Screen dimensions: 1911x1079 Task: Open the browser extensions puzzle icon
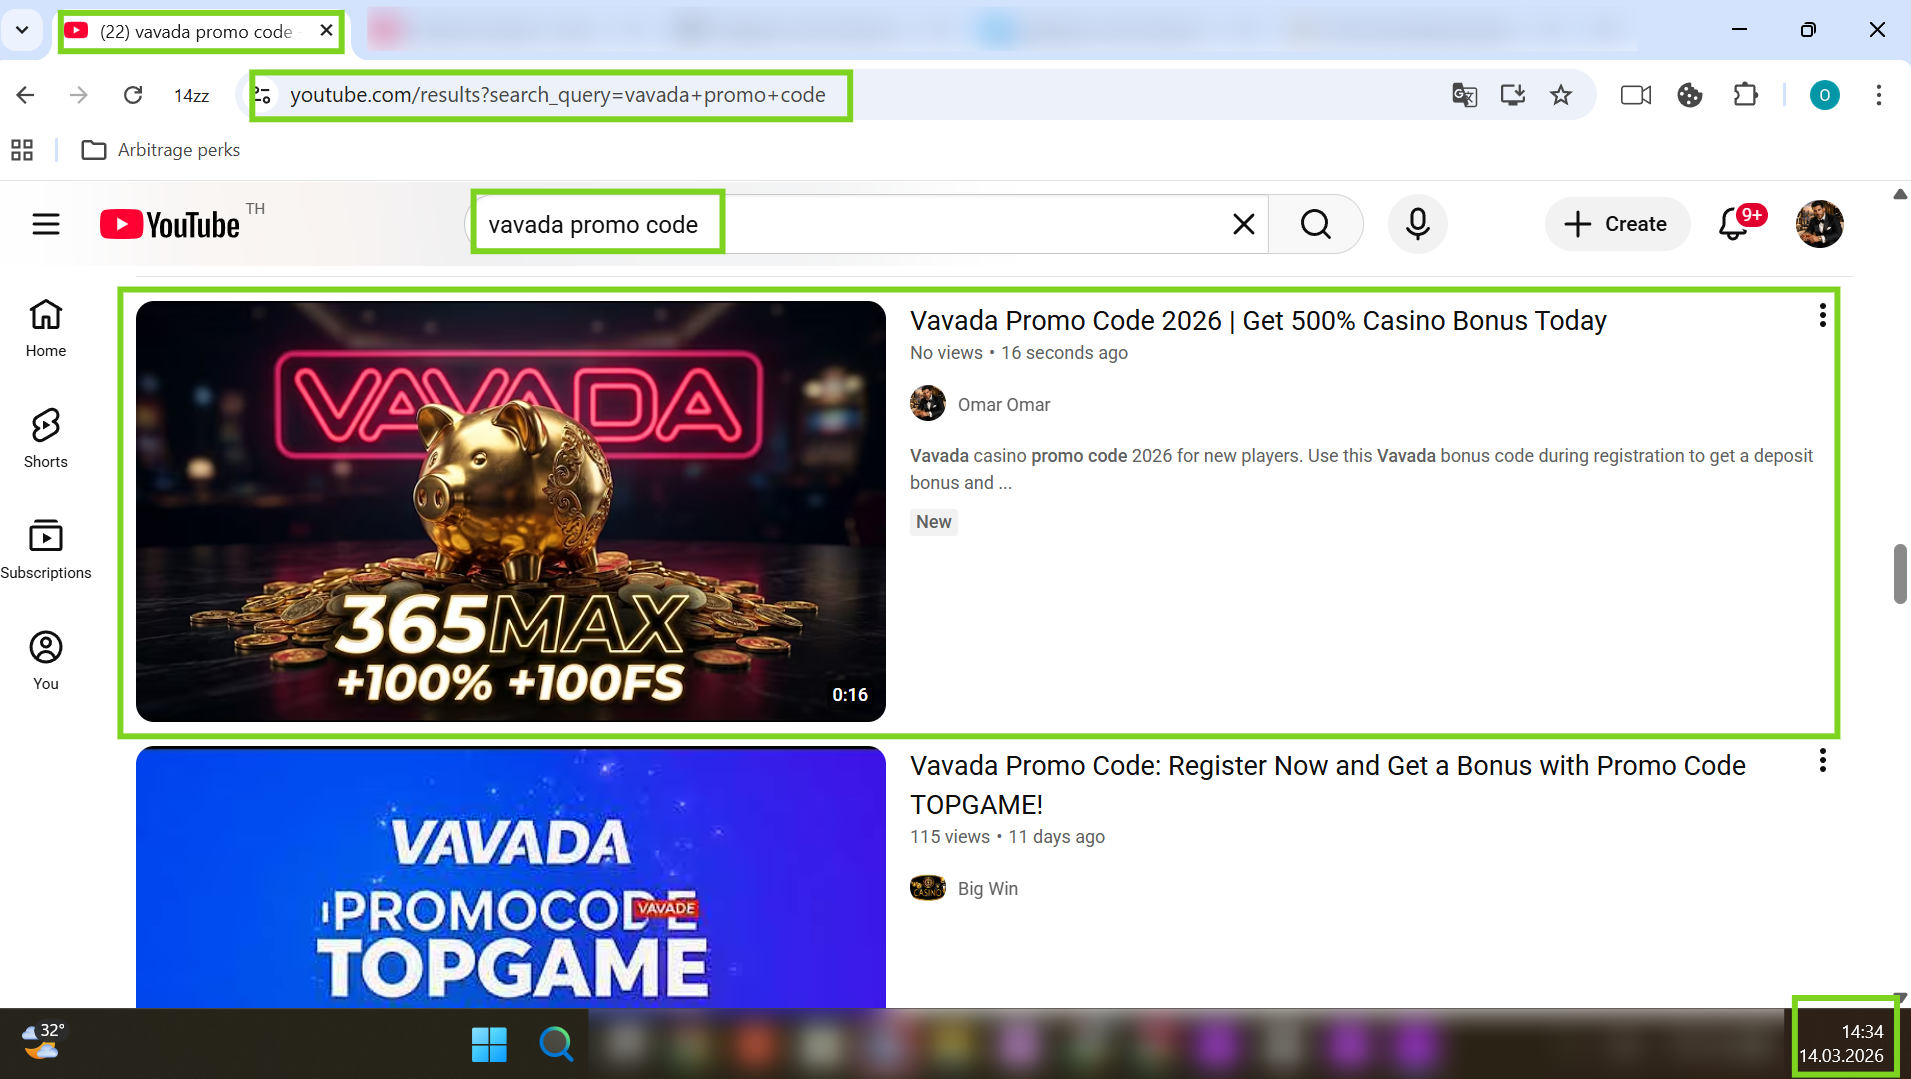pos(1745,95)
